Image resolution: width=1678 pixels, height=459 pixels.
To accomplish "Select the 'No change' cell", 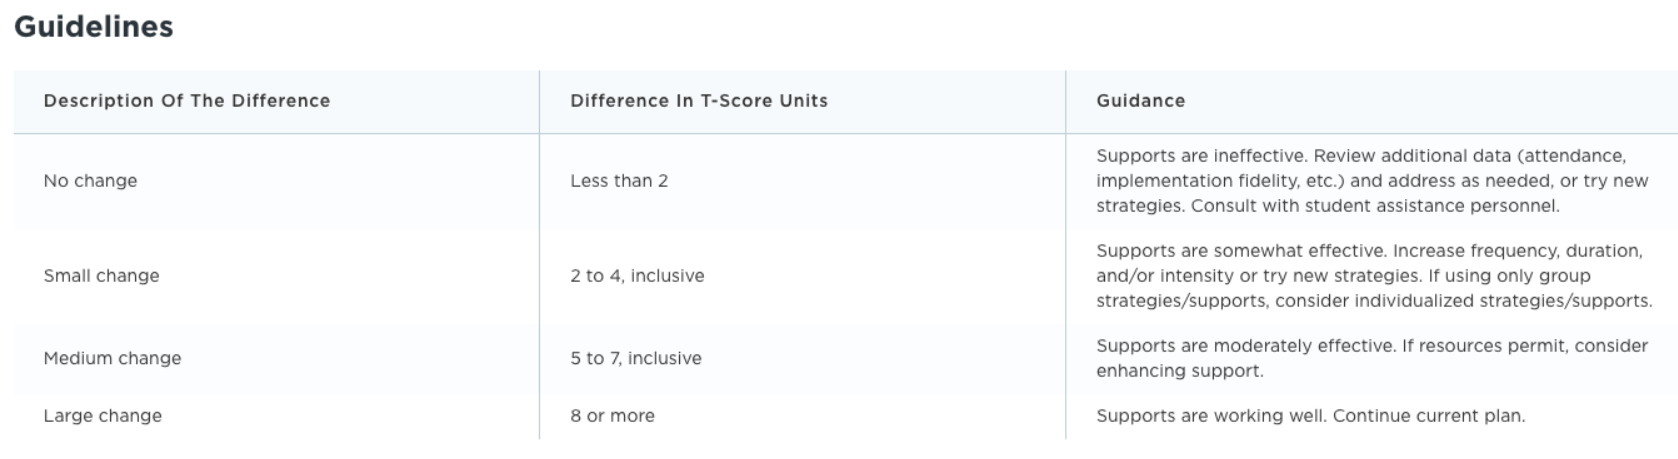I will click(90, 181).
